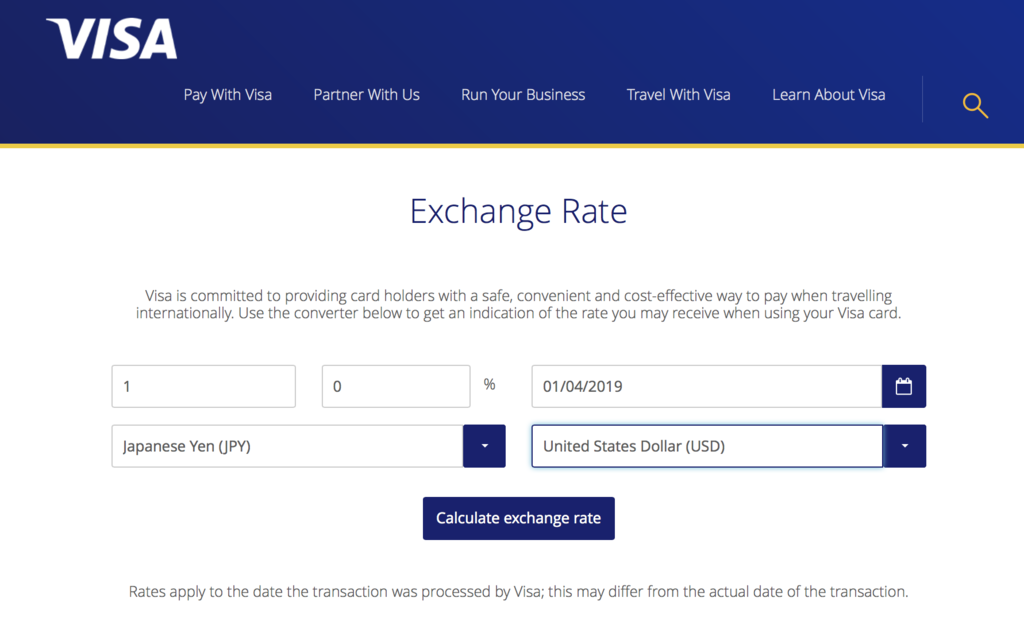Click the date field showing 01/04/2019
The height and width of the screenshot is (617, 1024).
[707, 387]
